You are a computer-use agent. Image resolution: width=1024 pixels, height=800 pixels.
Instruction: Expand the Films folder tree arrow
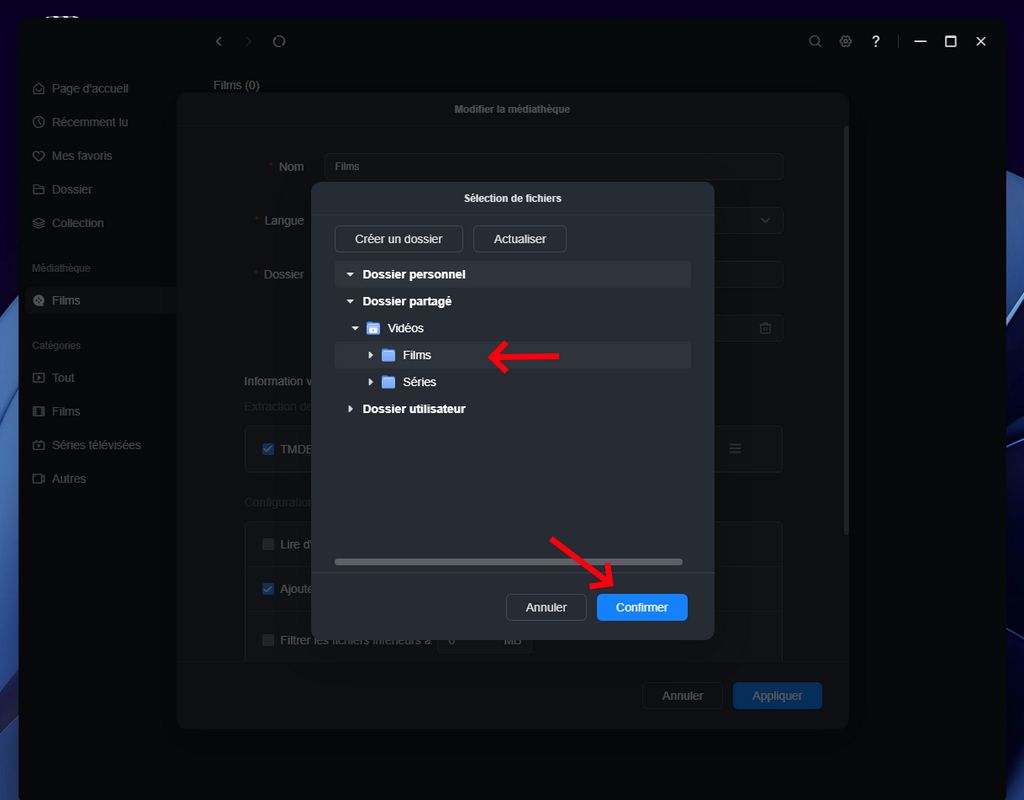tap(370, 355)
